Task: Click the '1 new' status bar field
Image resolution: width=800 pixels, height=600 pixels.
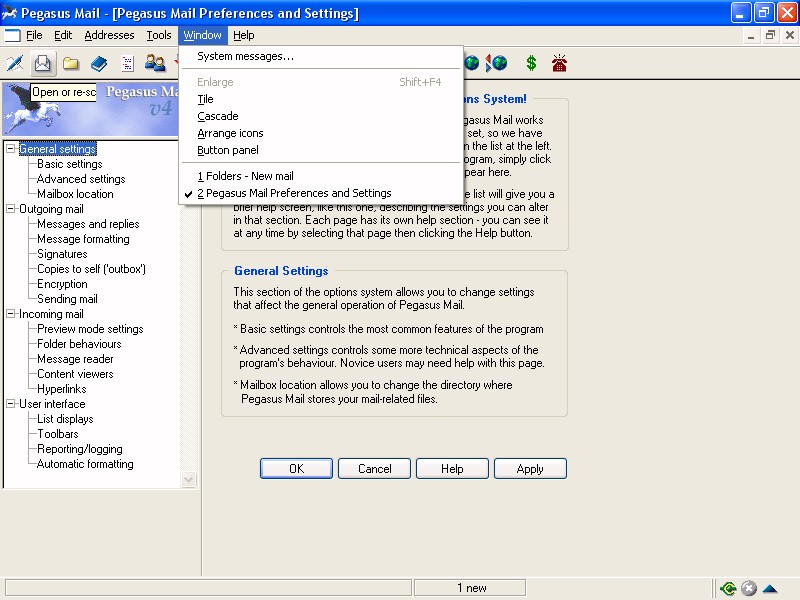Action: (x=470, y=588)
